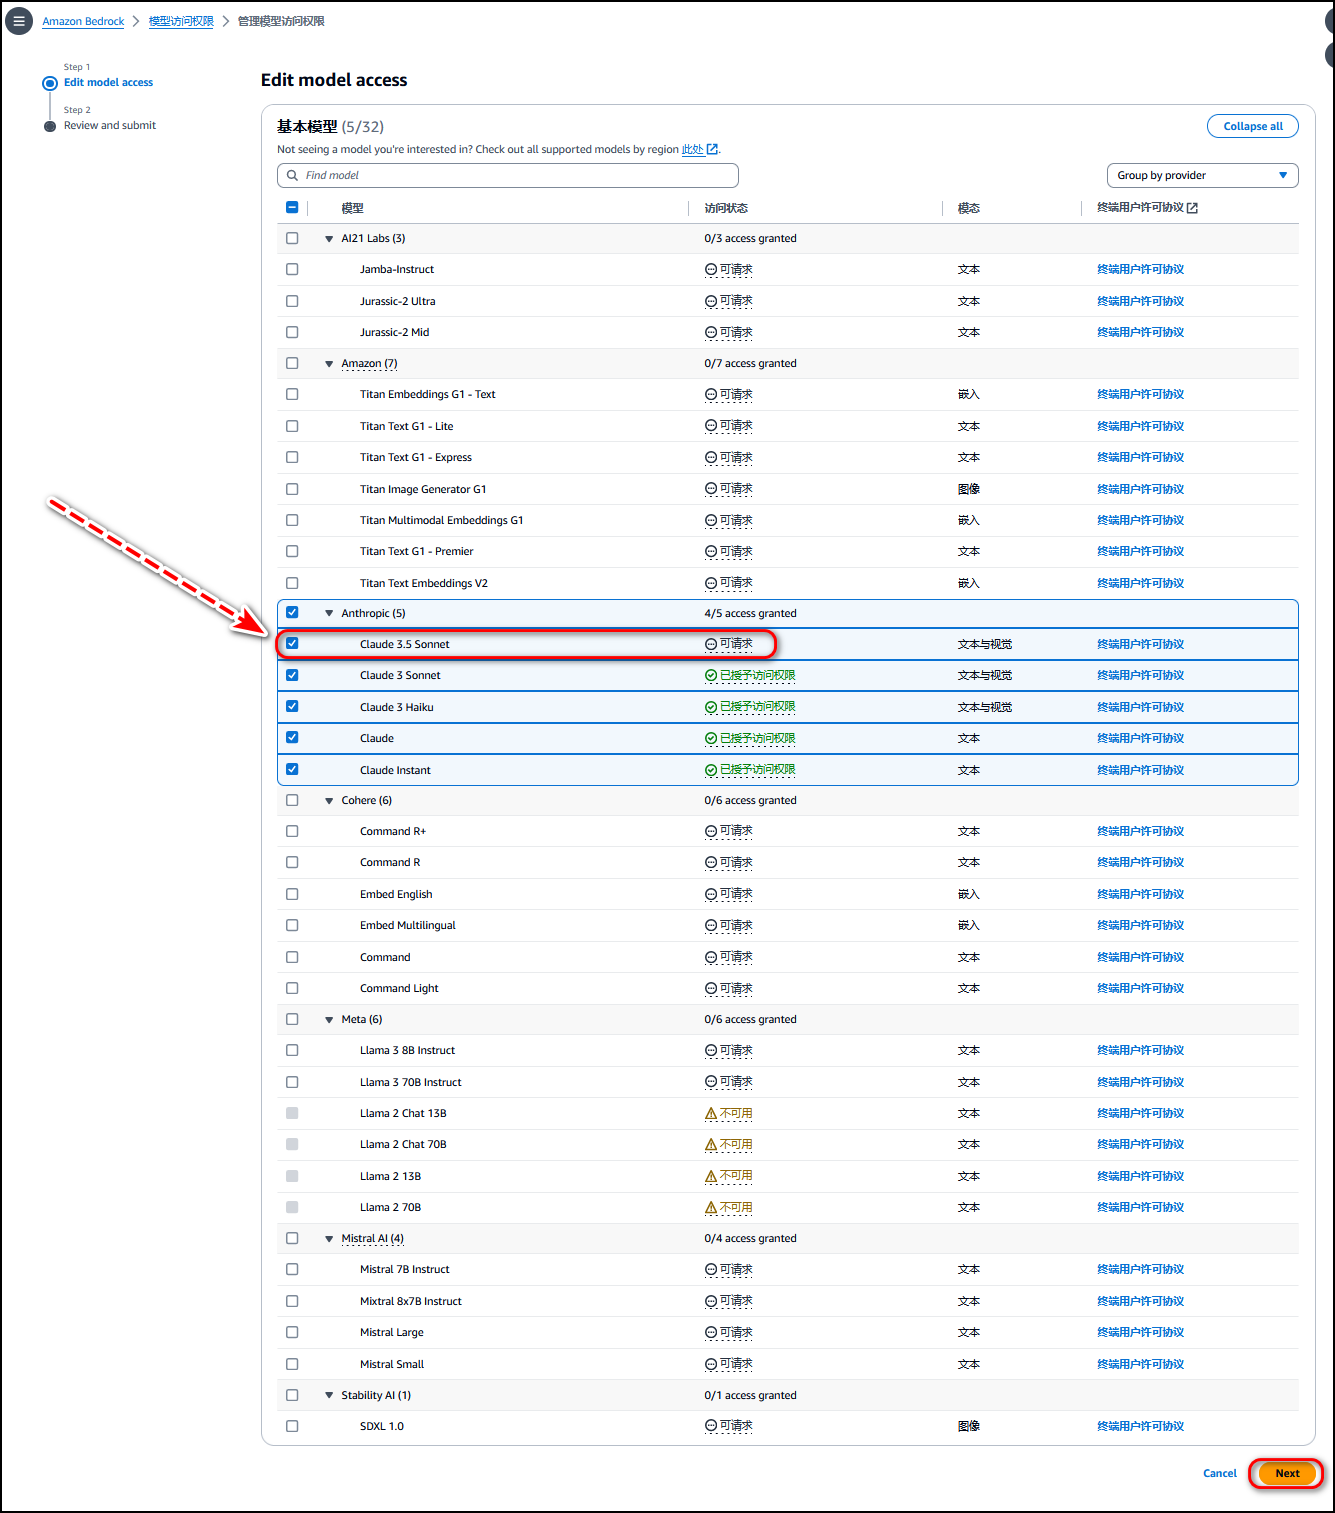Sort by 模型 column header
The height and width of the screenshot is (1513, 1335).
point(352,208)
